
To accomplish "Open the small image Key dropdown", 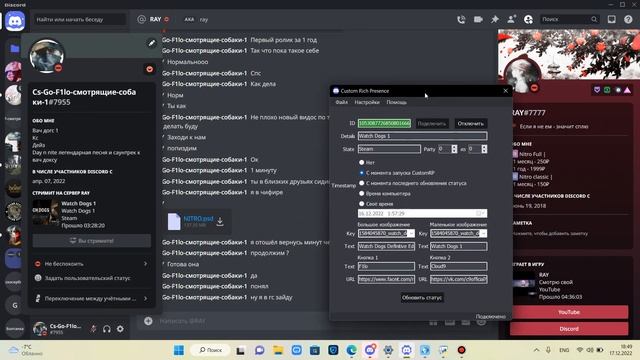I will coord(483,233).
